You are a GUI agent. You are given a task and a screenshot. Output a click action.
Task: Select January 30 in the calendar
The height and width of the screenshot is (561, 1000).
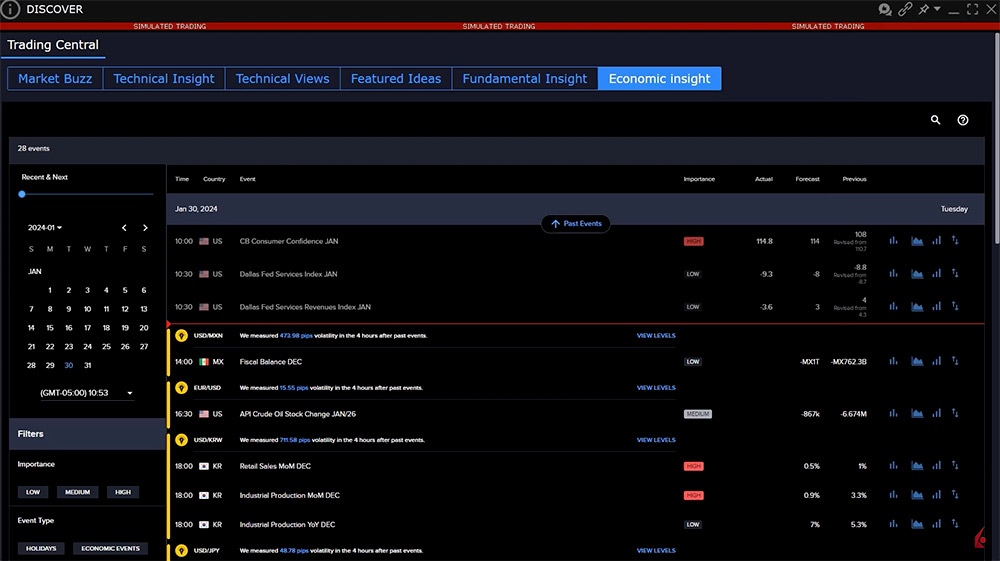tap(68, 365)
